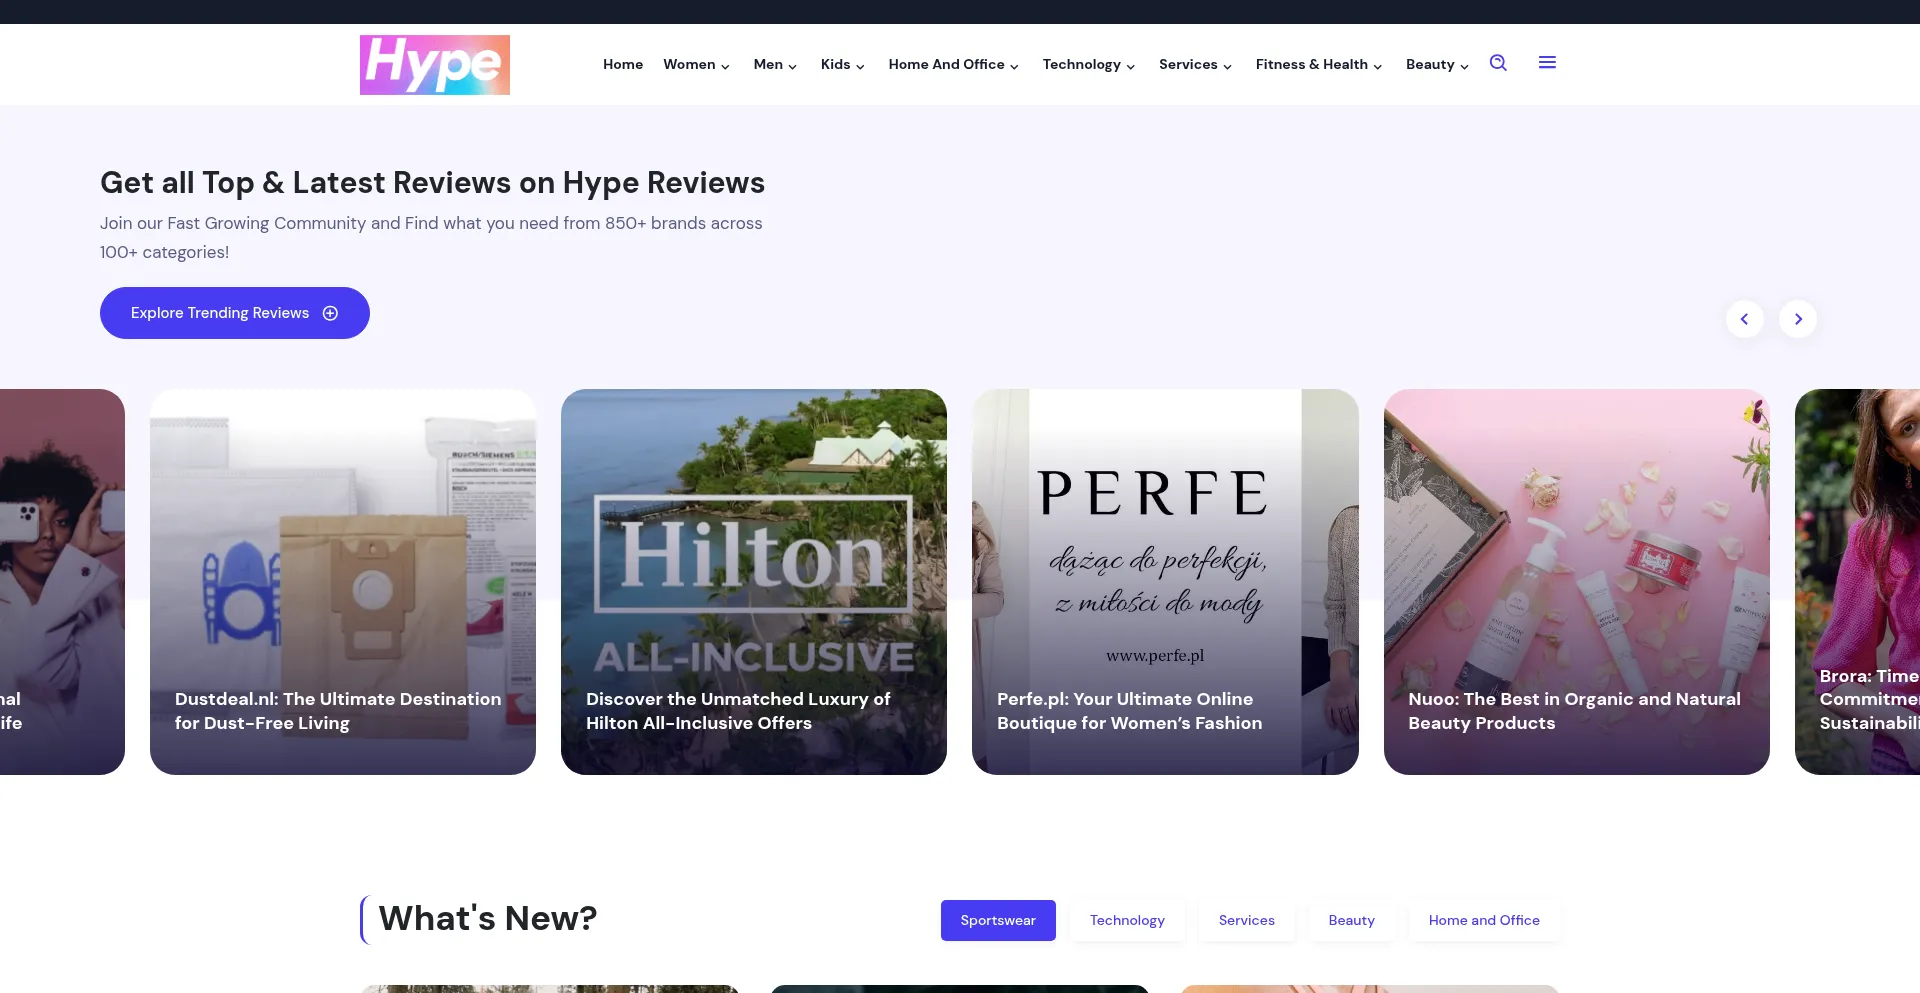Open the Perfe.pl review card
This screenshot has width=1920, height=993.
click(x=1165, y=582)
